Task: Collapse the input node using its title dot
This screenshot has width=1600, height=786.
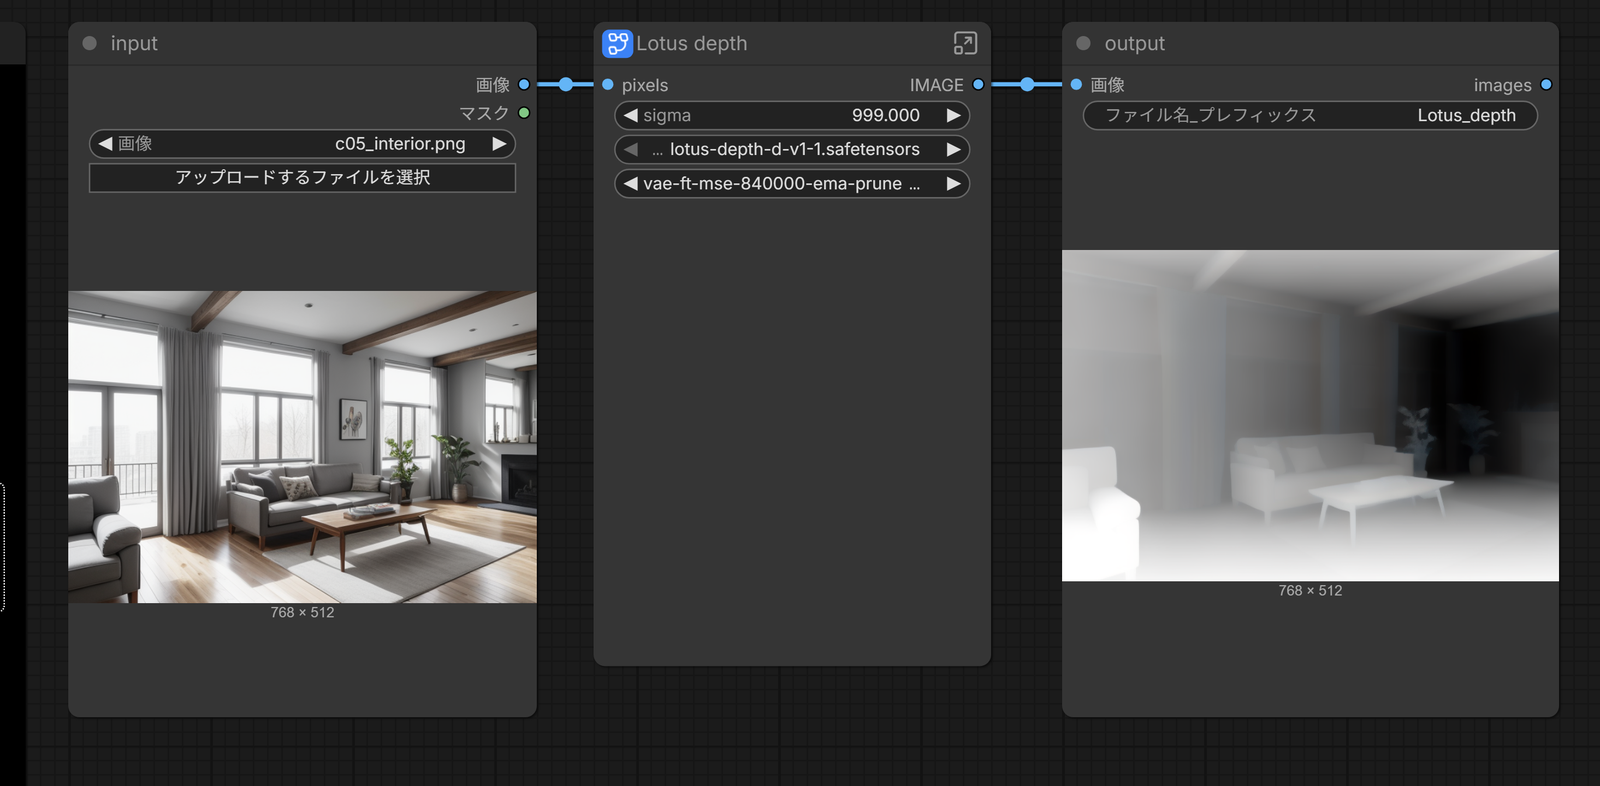Action: (90, 43)
